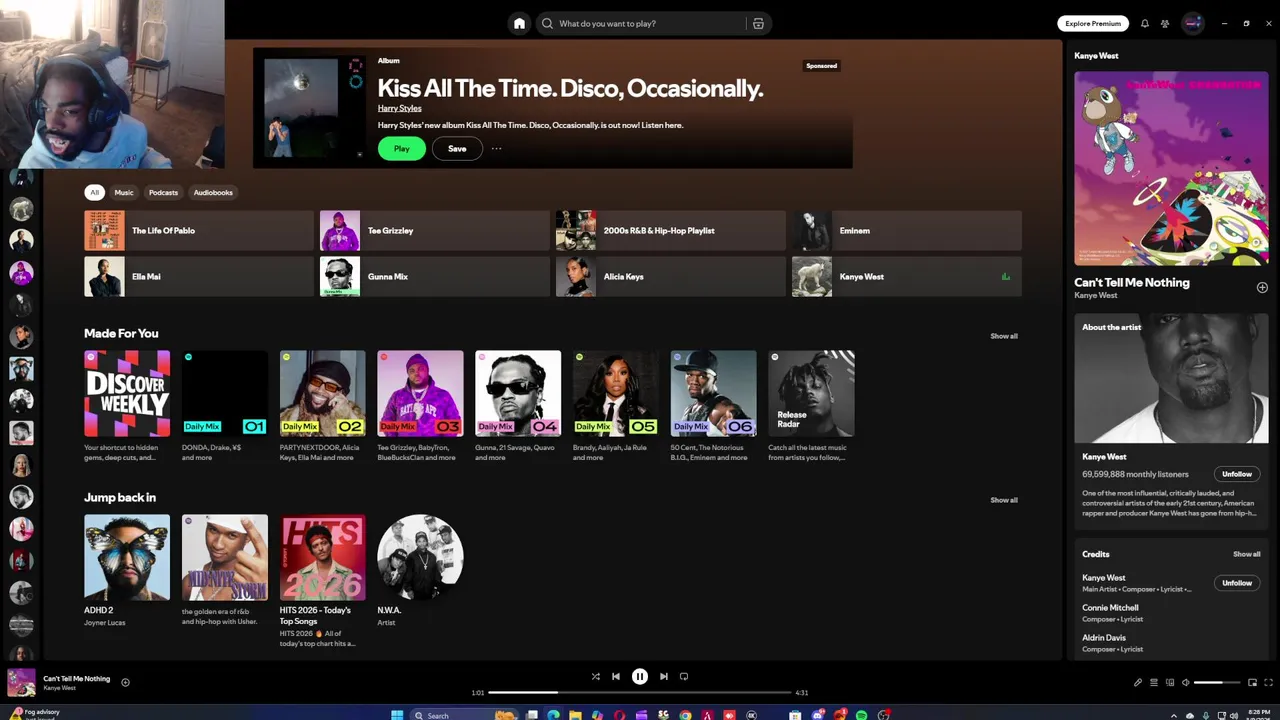Image resolution: width=1280 pixels, height=720 pixels.
Task: Open ADHD 2 album by Joyner Lucas
Action: [x=127, y=557]
